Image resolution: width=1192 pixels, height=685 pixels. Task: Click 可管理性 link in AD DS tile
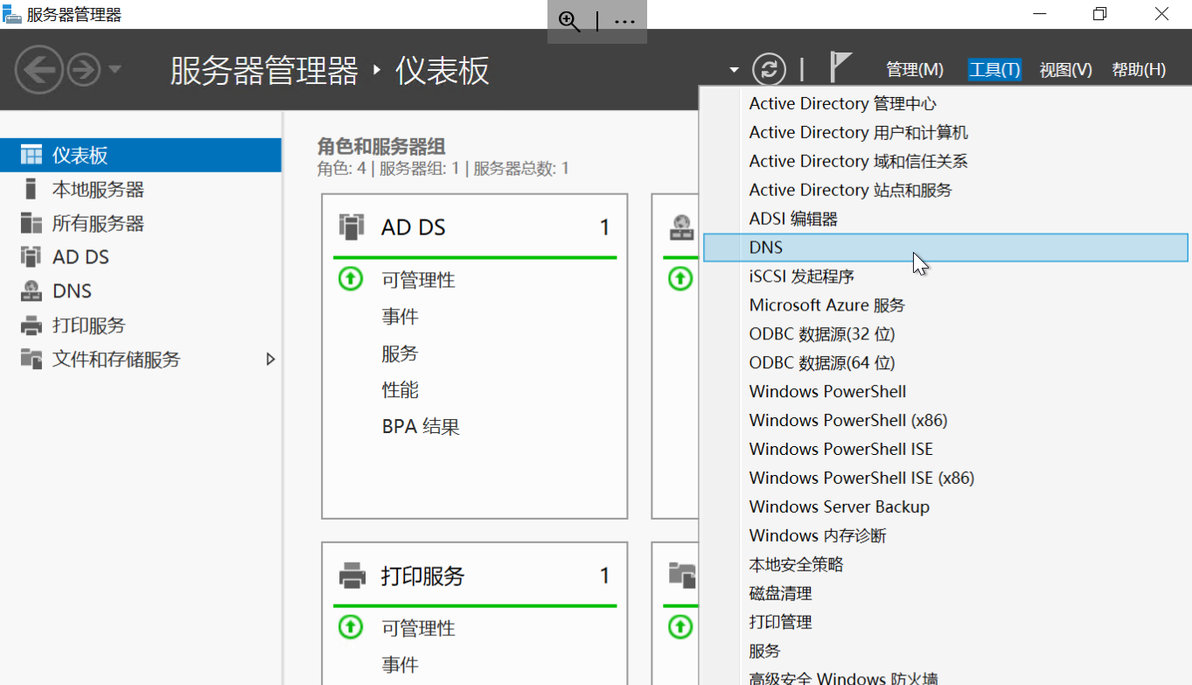point(418,280)
